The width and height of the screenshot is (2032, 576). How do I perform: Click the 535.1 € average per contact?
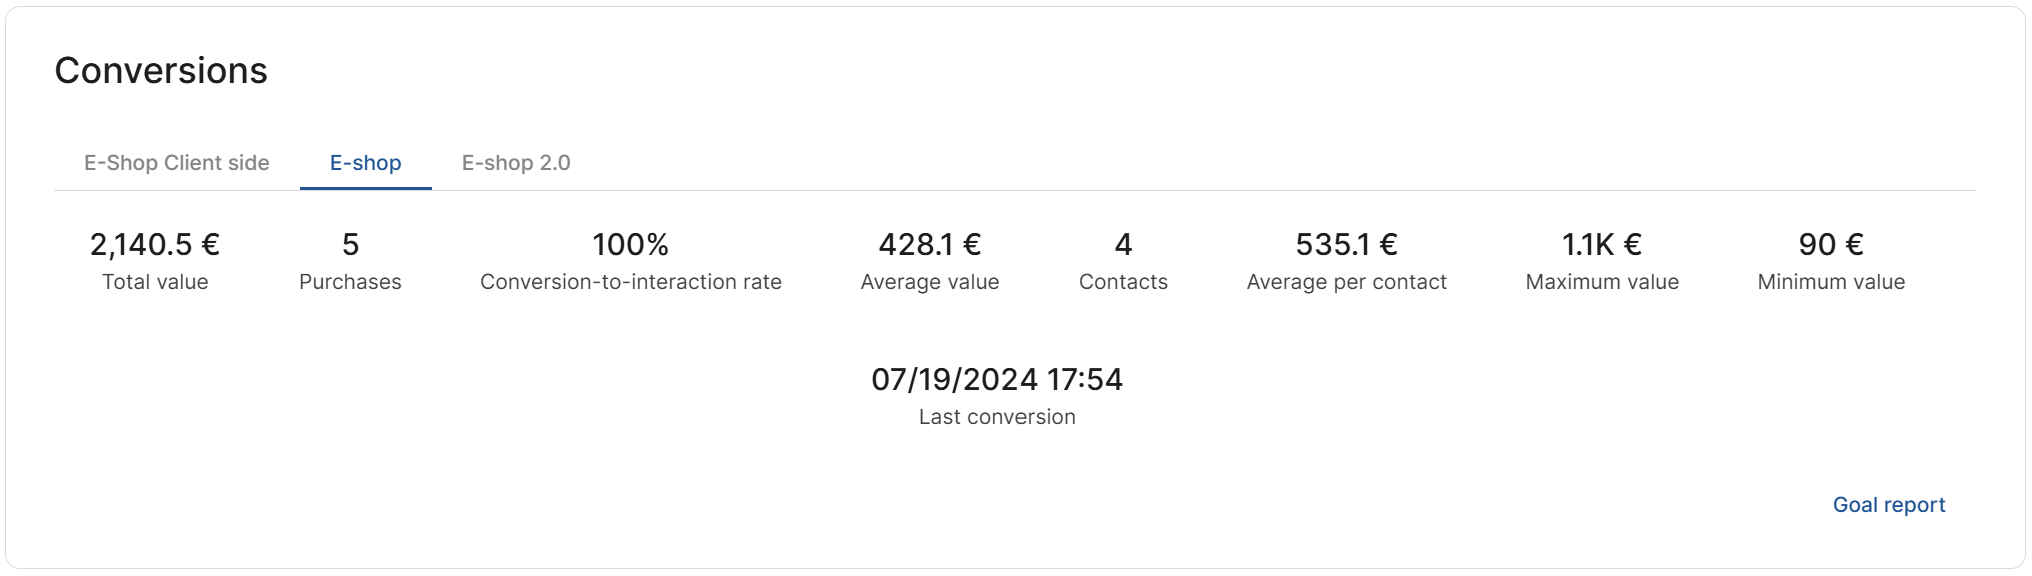click(x=1347, y=244)
